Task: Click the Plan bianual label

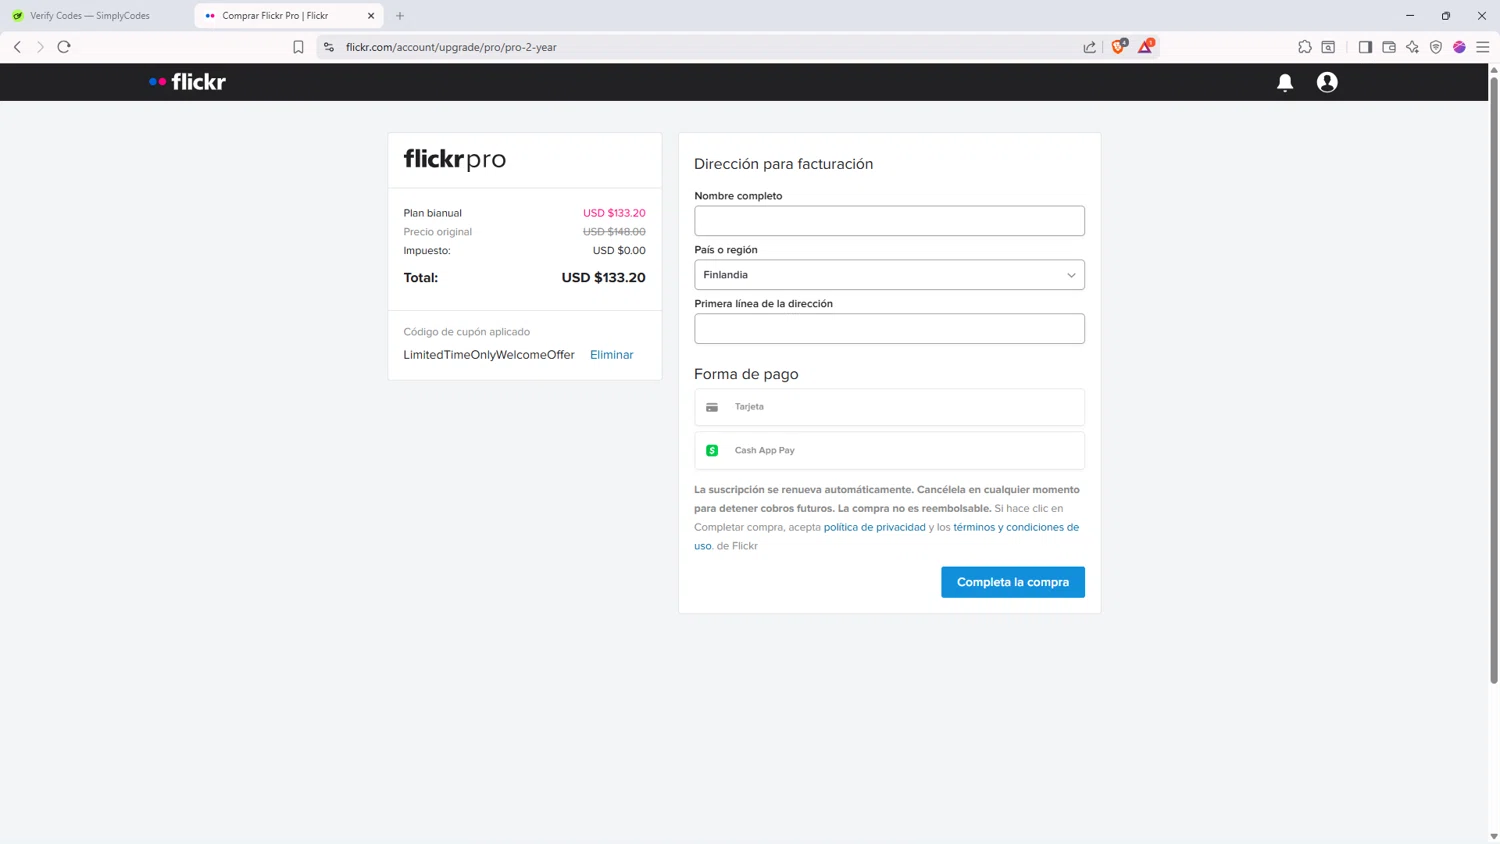Action: coord(433,213)
